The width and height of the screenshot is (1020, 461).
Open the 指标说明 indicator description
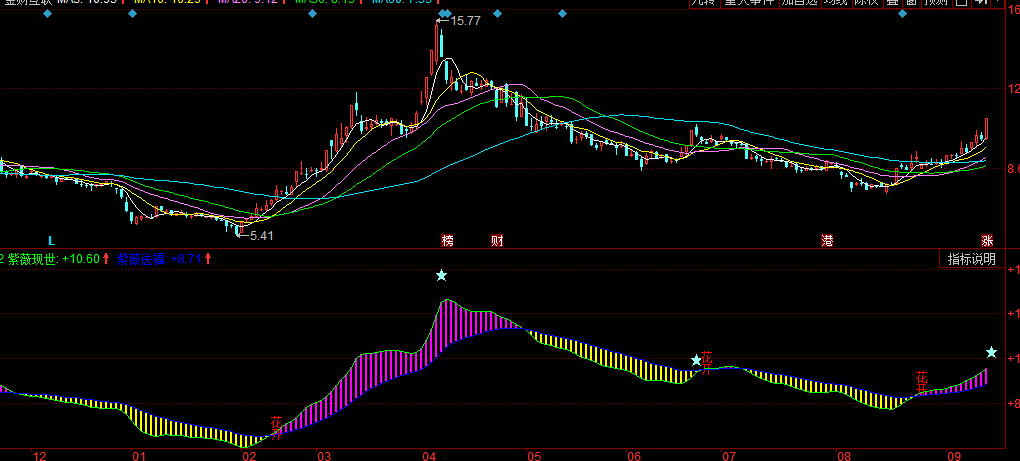(x=972, y=259)
